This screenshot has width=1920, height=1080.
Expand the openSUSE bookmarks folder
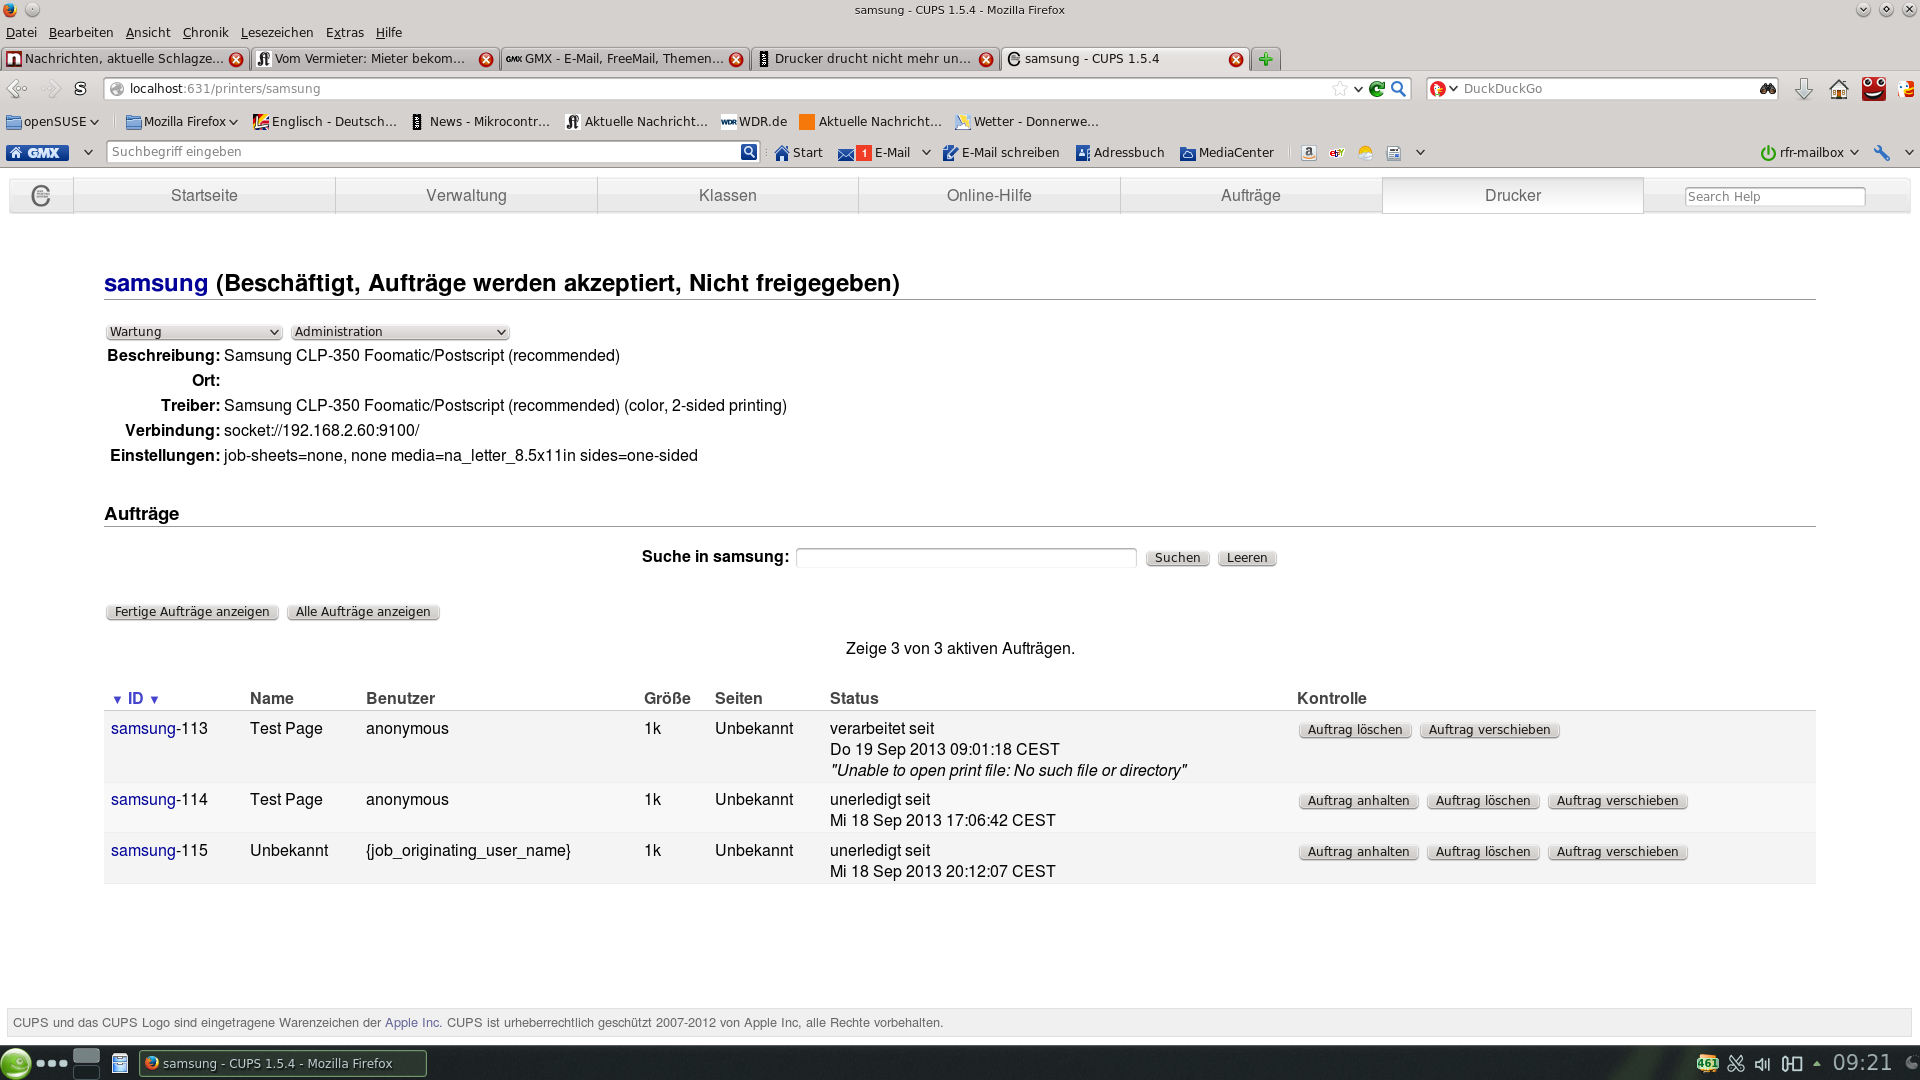(x=52, y=122)
